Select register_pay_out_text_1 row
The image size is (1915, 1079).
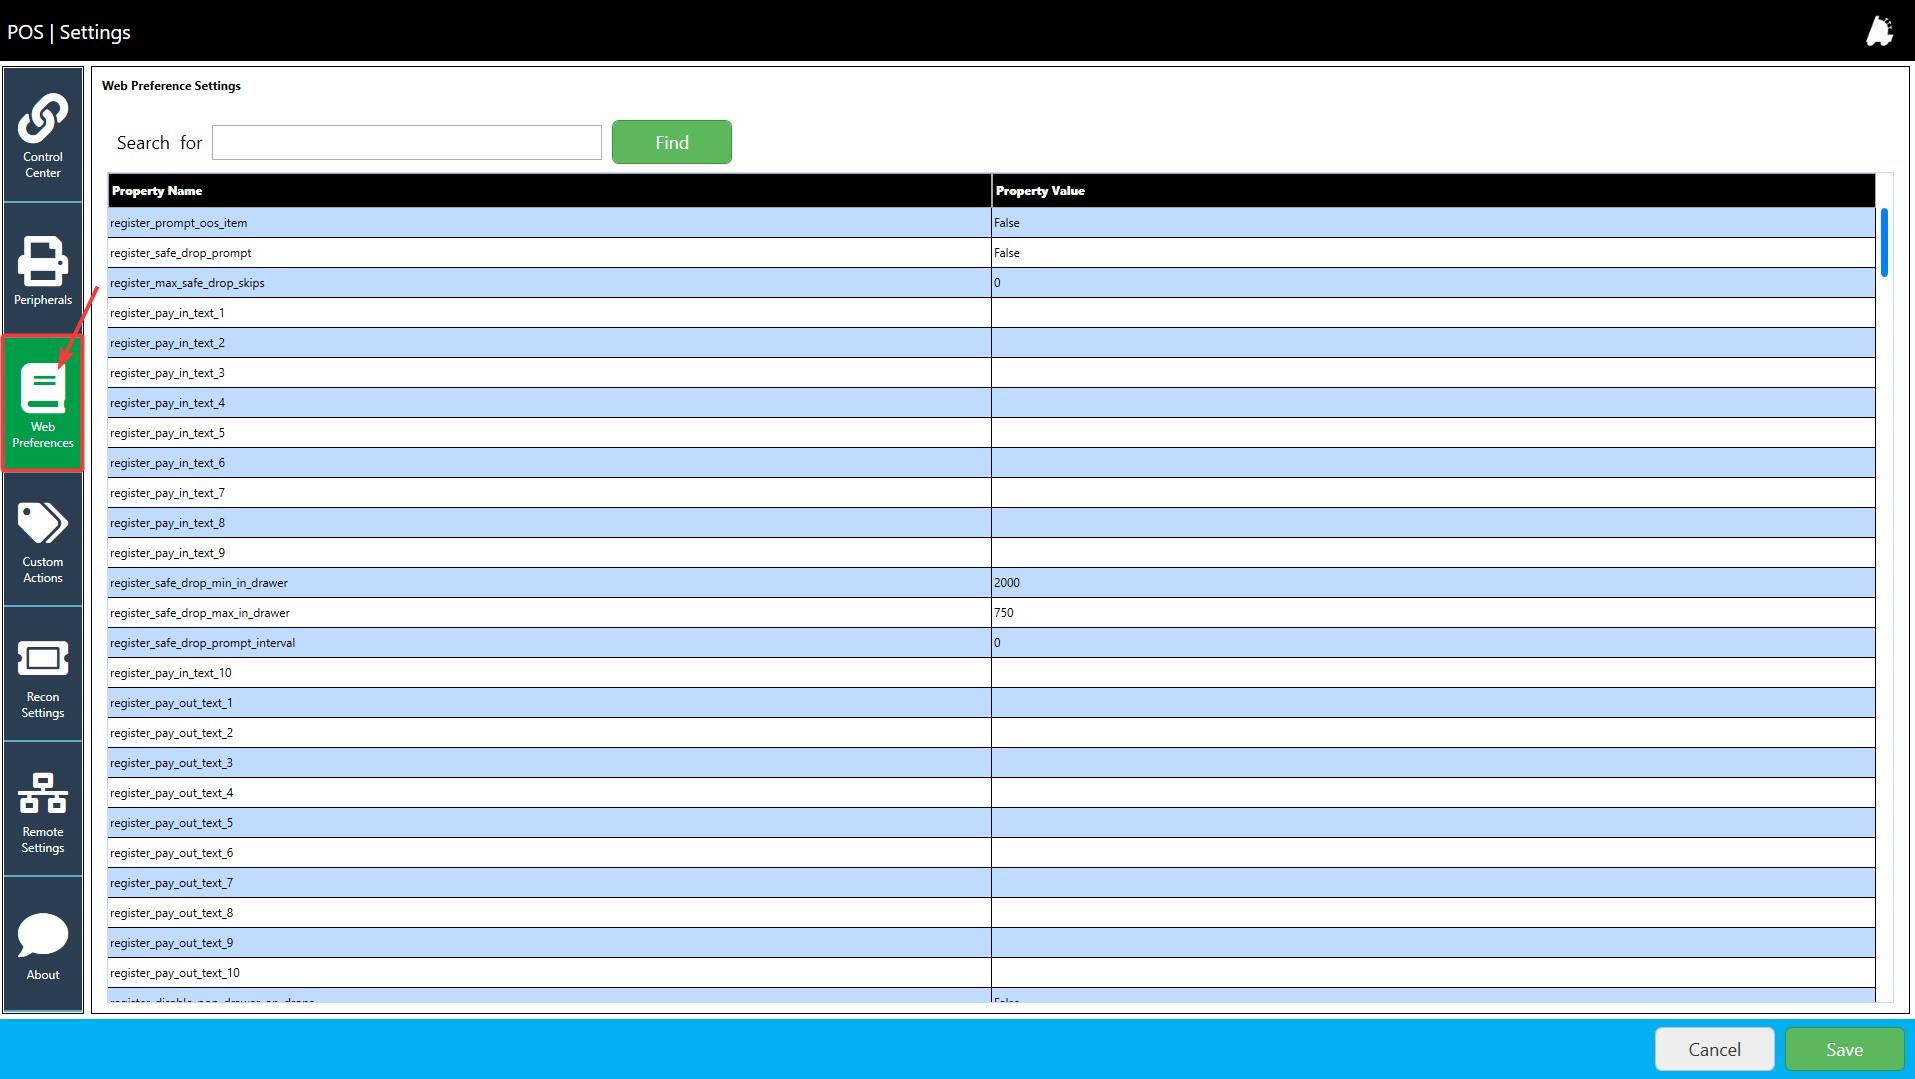click(991, 703)
